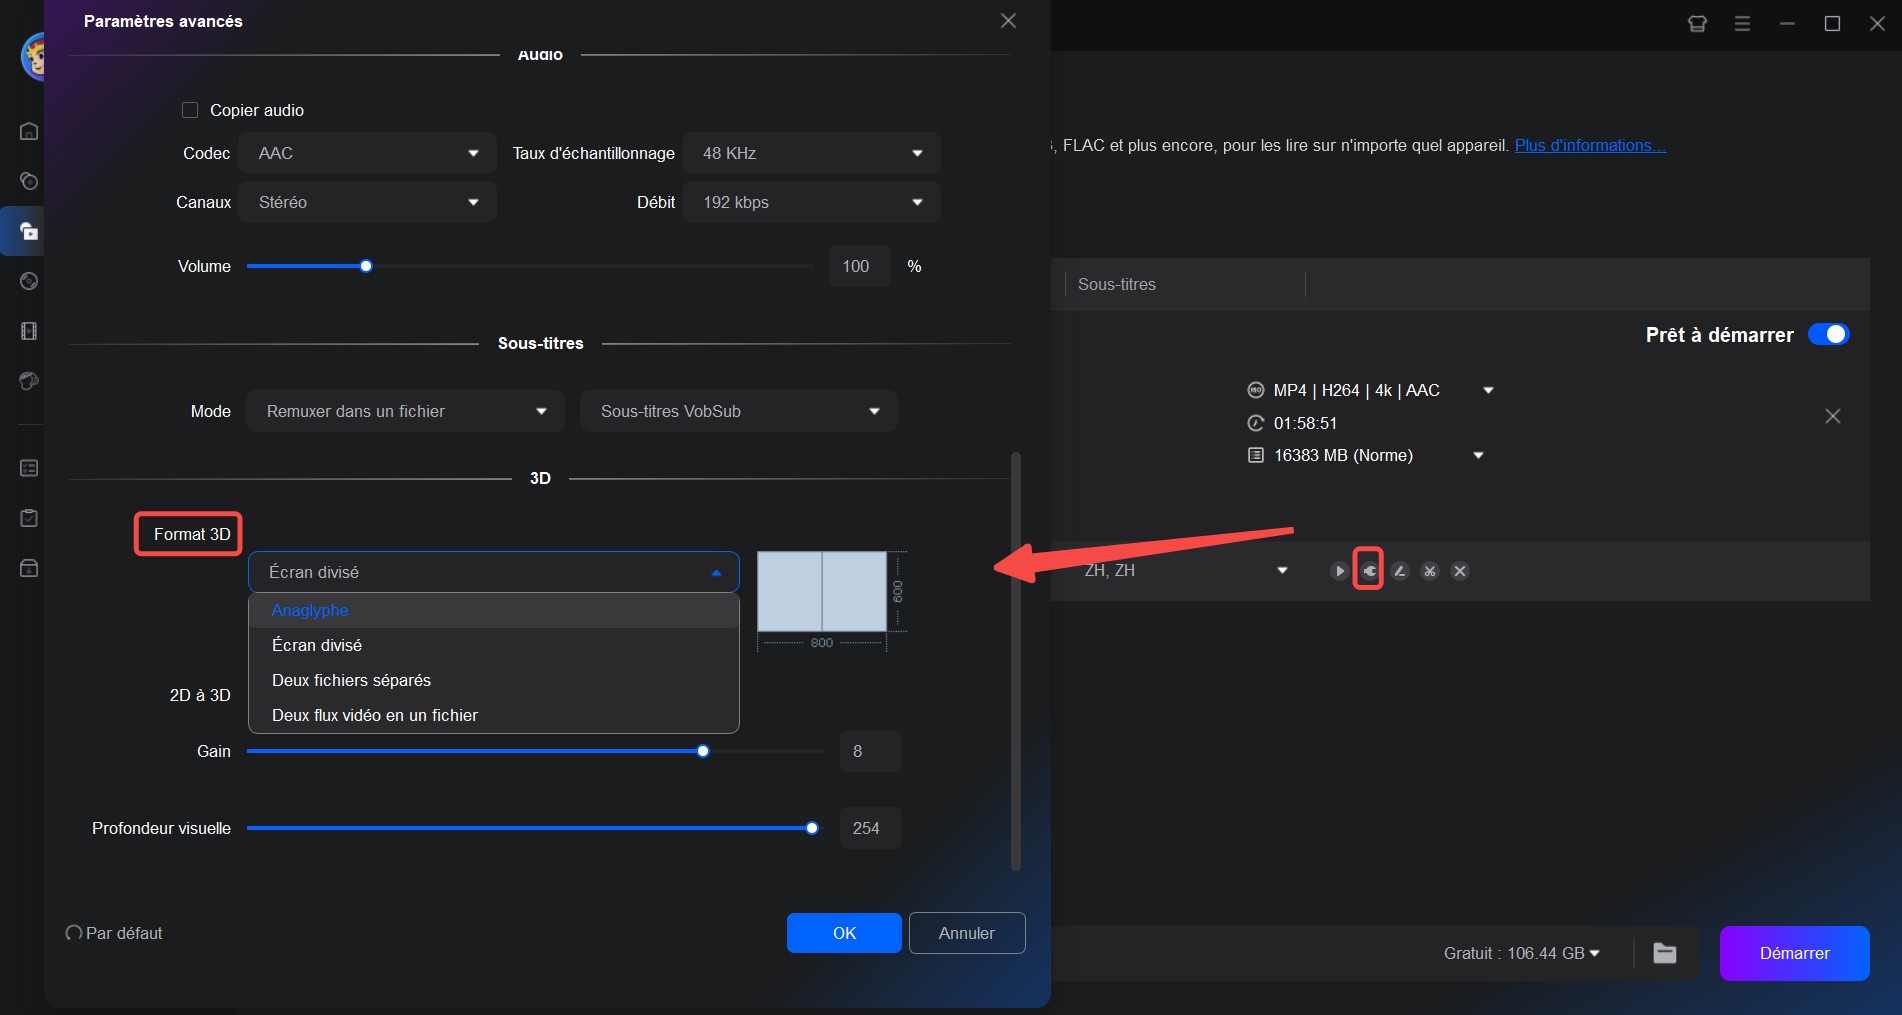Toggle the Prêt à démarrer switch

pyautogui.click(x=1829, y=335)
